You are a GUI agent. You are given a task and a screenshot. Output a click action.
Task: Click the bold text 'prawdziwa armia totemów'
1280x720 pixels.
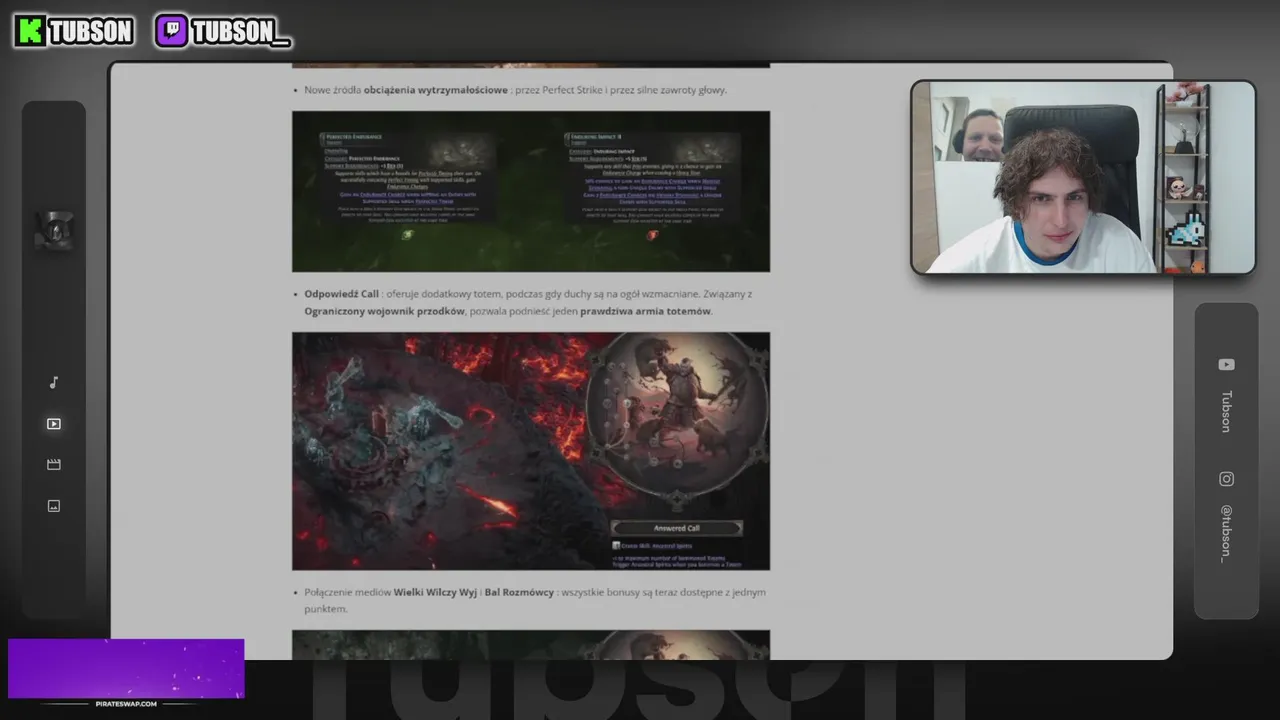(x=646, y=311)
